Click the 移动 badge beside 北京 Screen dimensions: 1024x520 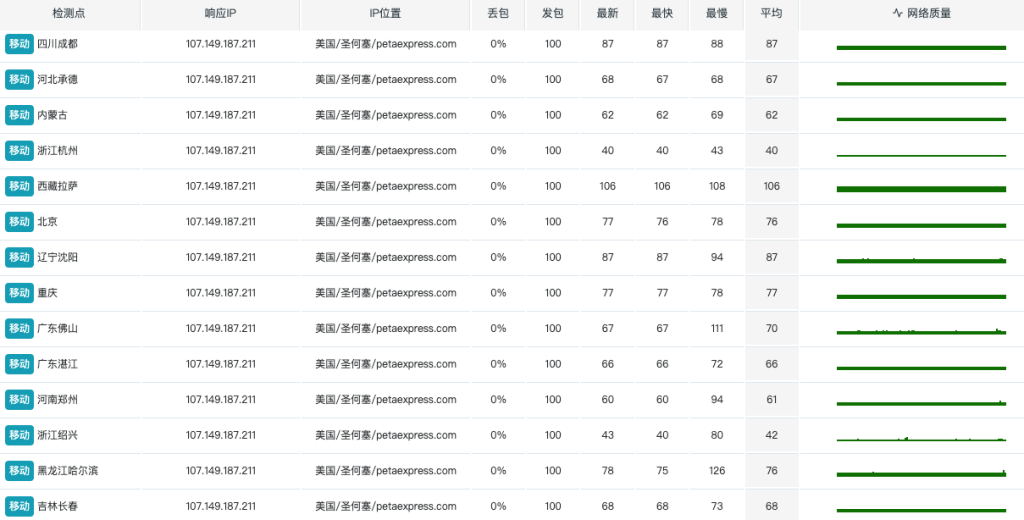[19, 222]
